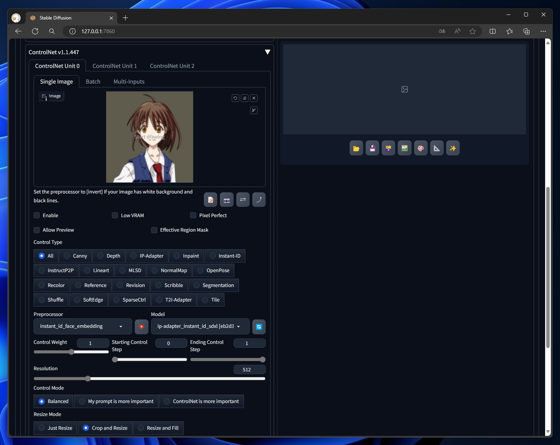Click the mirror webcam swap icon
Screen dimensions: 560x445
click(x=243, y=200)
